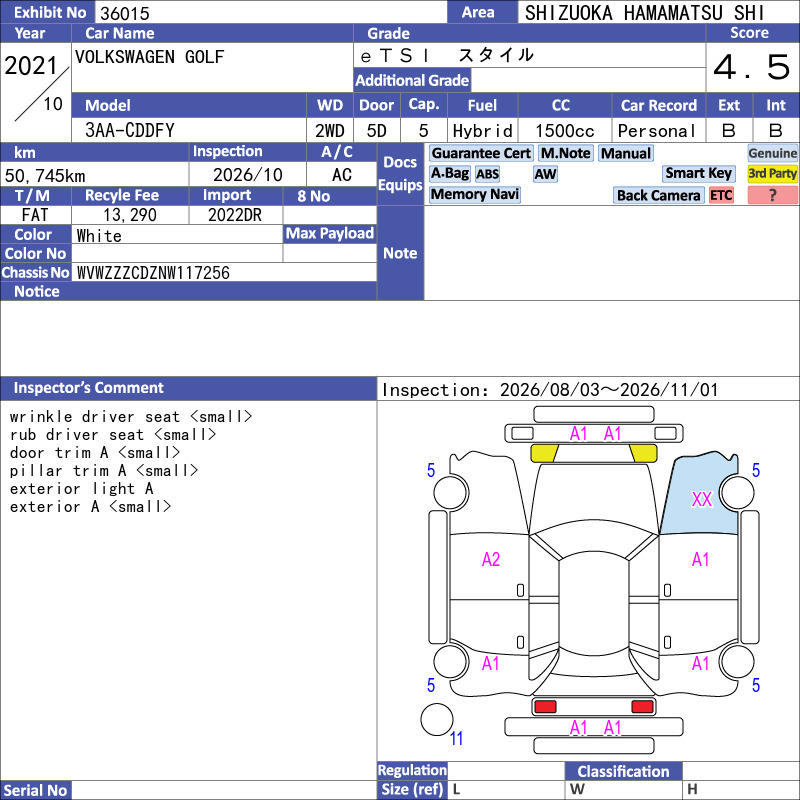Select the Smart Key badge
Image resolution: width=800 pixels, height=800 pixels.
[x=698, y=173]
